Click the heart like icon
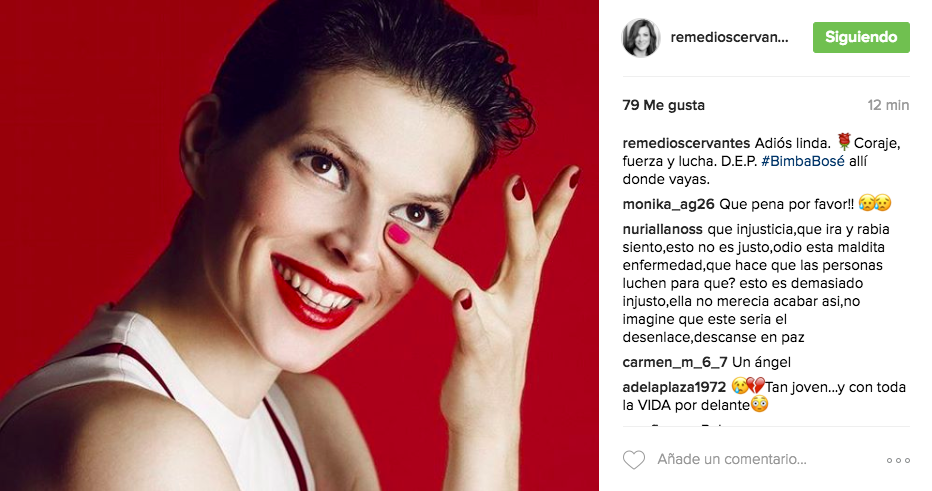 pyautogui.click(x=634, y=459)
